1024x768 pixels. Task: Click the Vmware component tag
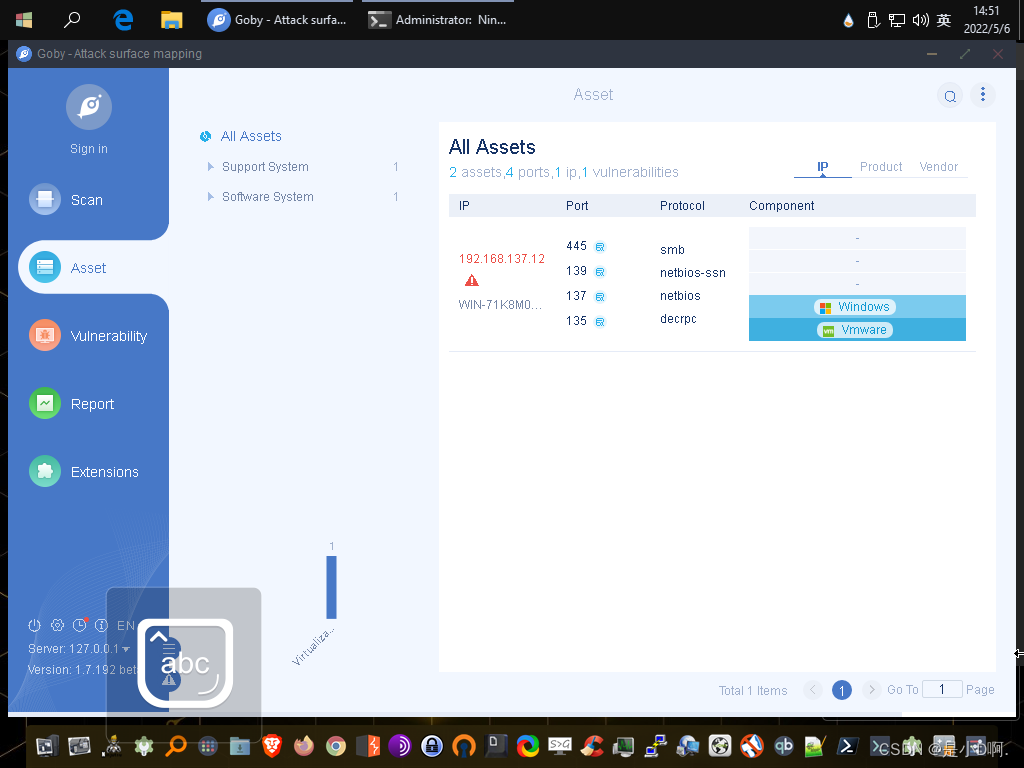(855, 330)
